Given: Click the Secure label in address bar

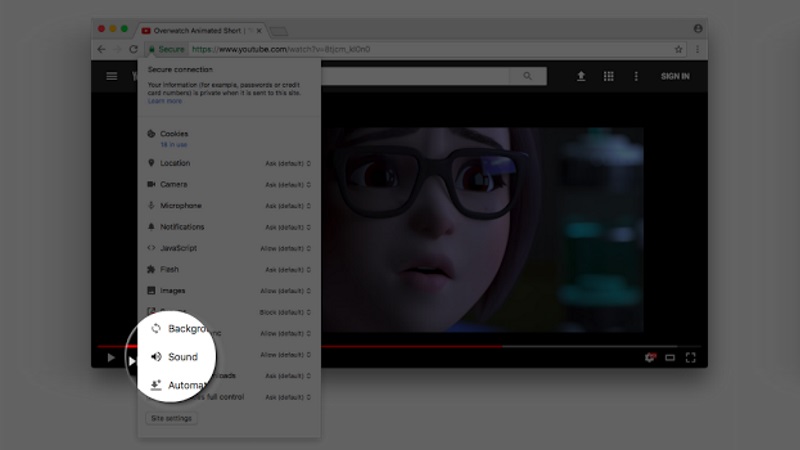Looking at the screenshot, I should tap(171, 49).
